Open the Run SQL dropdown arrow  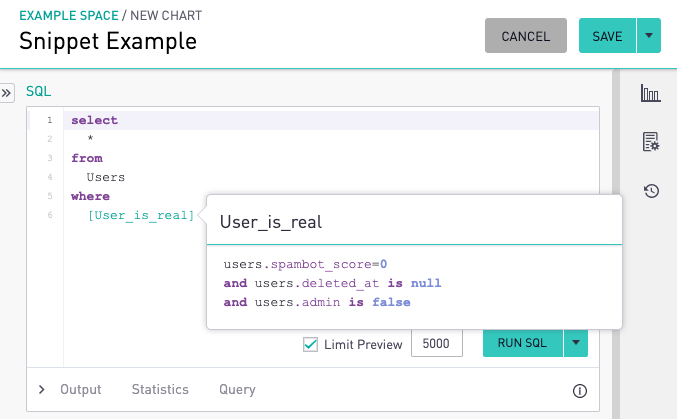(576, 343)
